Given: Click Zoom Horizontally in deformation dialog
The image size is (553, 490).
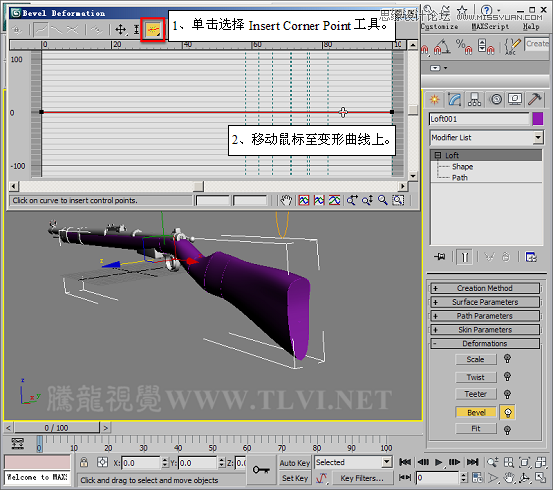Looking at the screenshot, I should (x=352, y=200).
